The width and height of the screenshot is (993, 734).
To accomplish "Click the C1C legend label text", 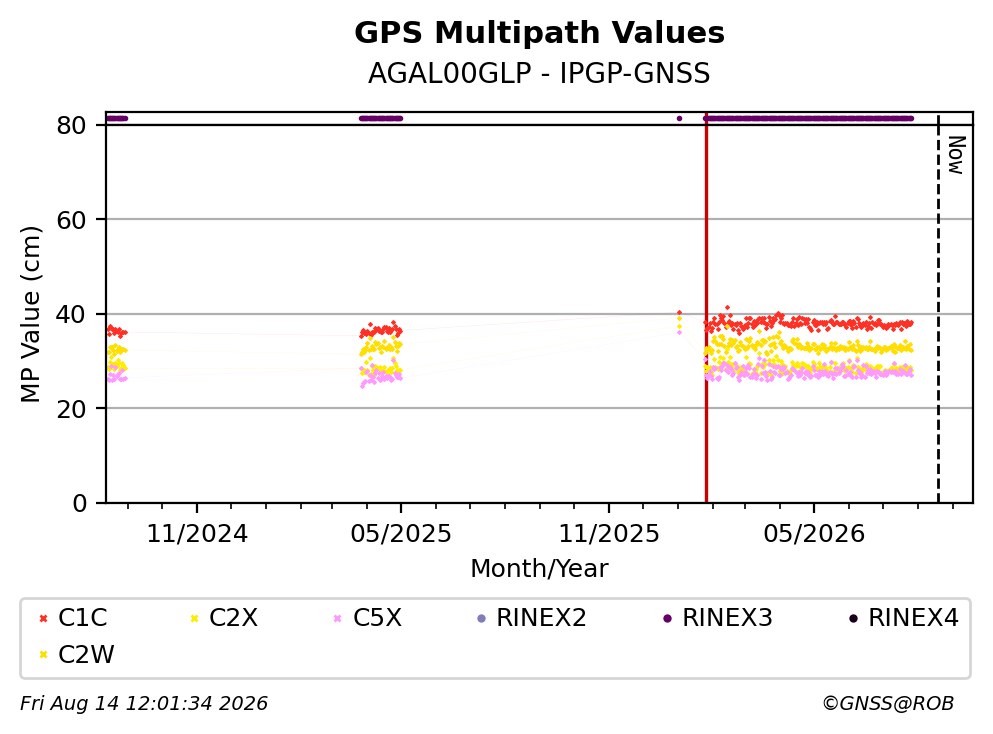I will 82,618.
